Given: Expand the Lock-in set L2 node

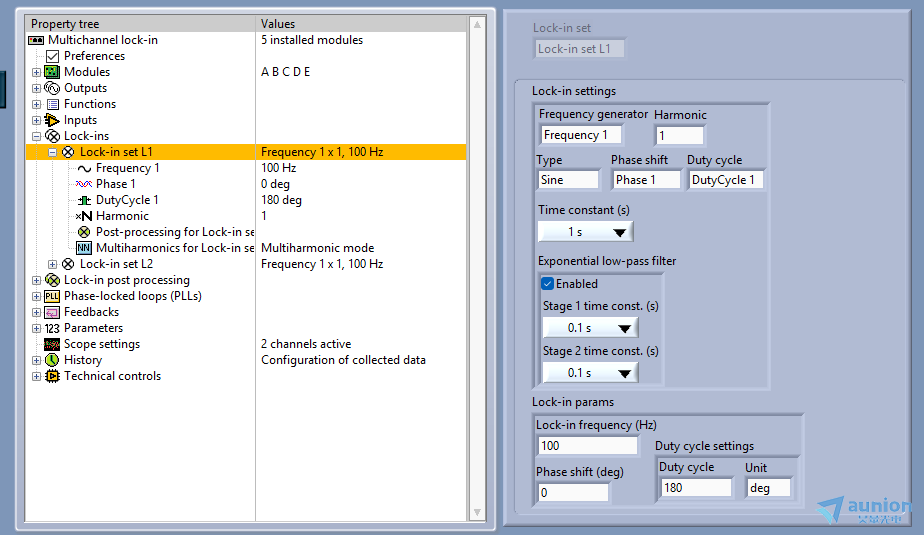Looking at the screenshot, I should coord(53,264).
